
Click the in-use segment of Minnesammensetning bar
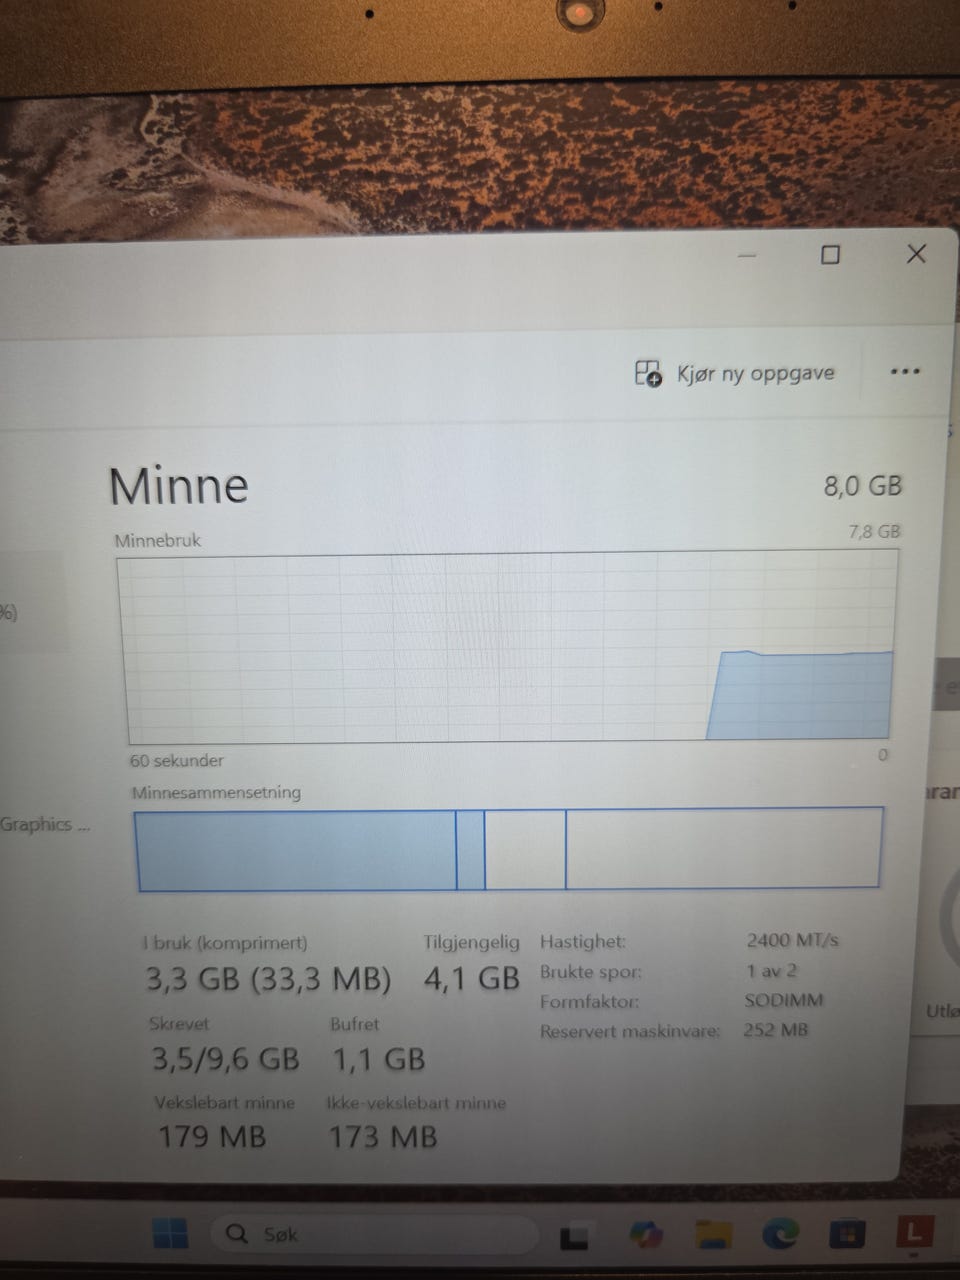(x=296, y=850)
